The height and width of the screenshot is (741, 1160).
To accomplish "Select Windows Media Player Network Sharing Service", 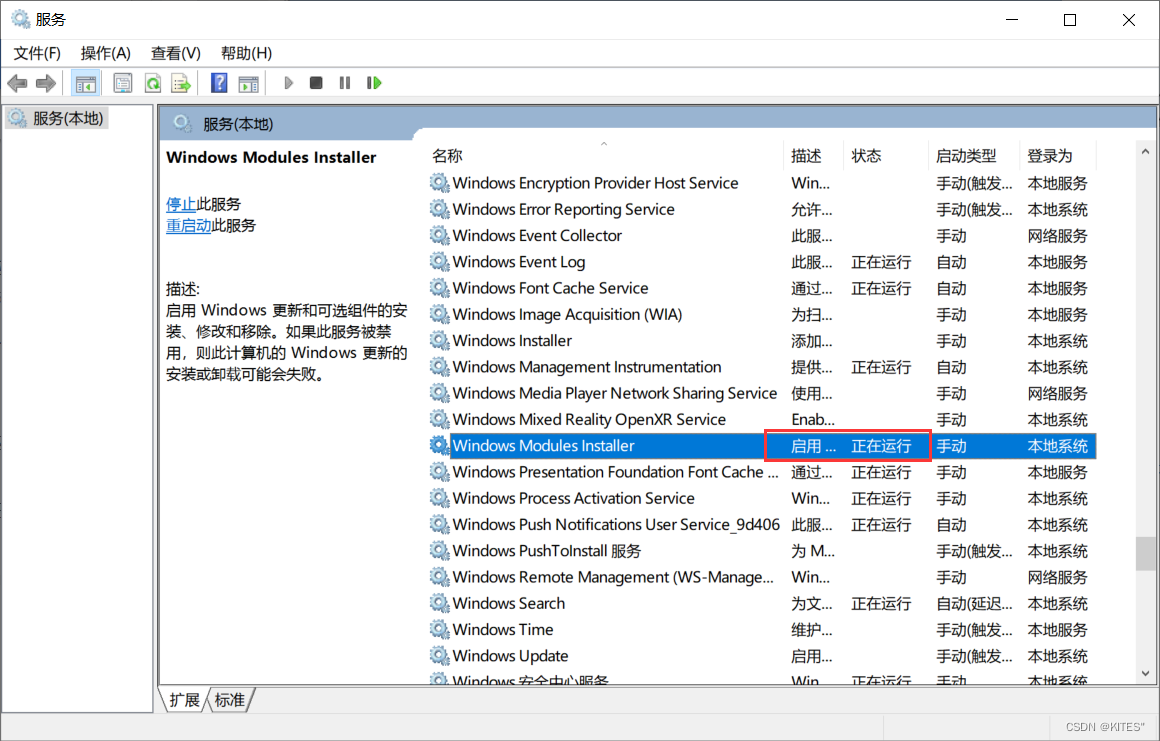I will pos(615,393).
